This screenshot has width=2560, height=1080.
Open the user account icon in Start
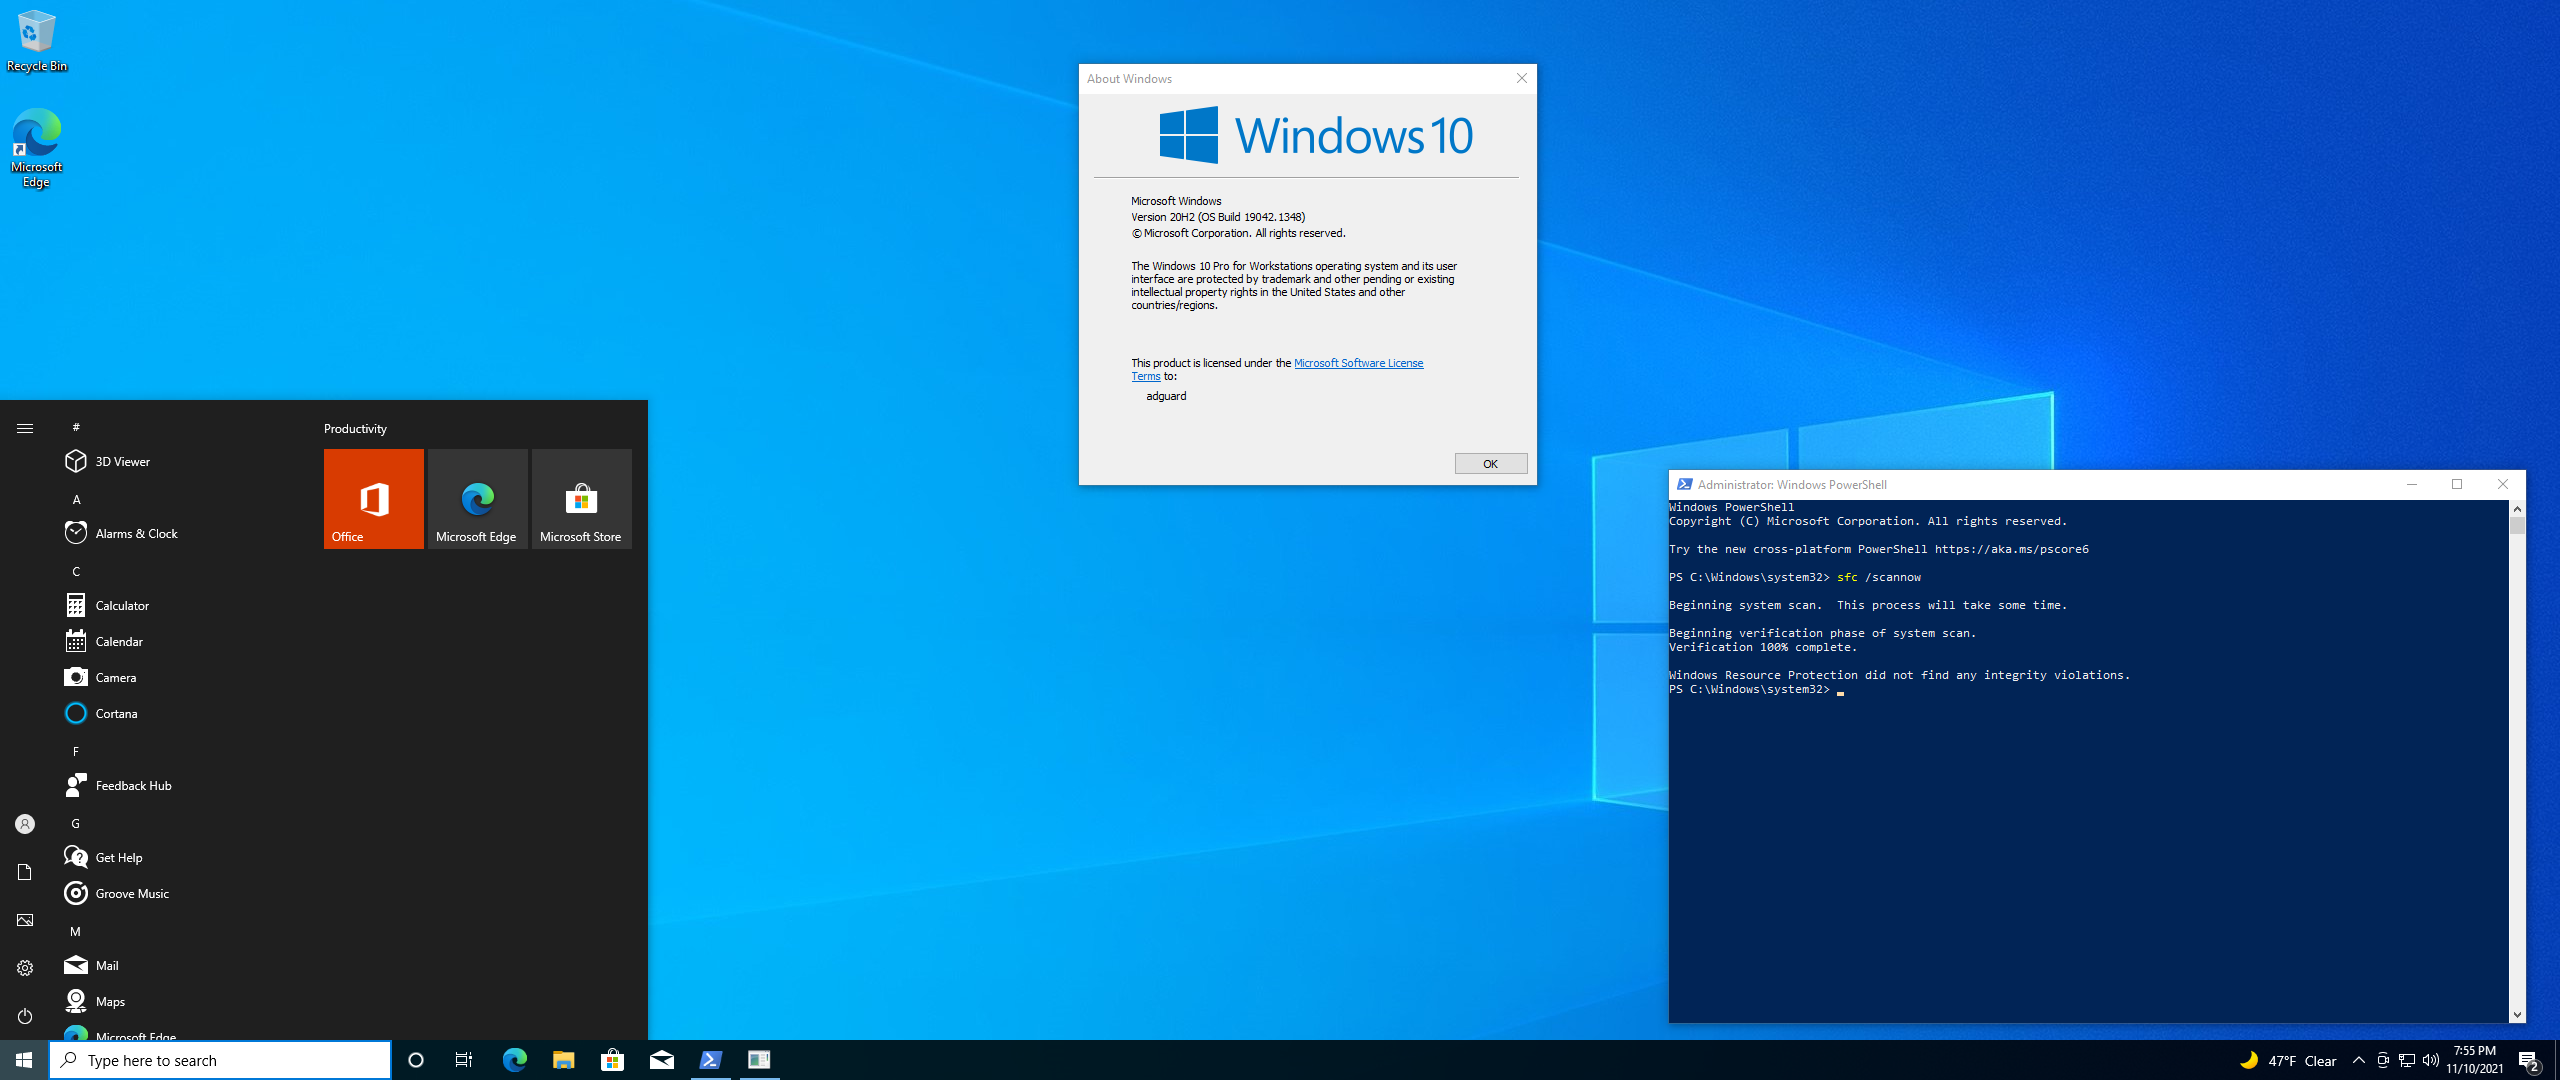point(25,824)
